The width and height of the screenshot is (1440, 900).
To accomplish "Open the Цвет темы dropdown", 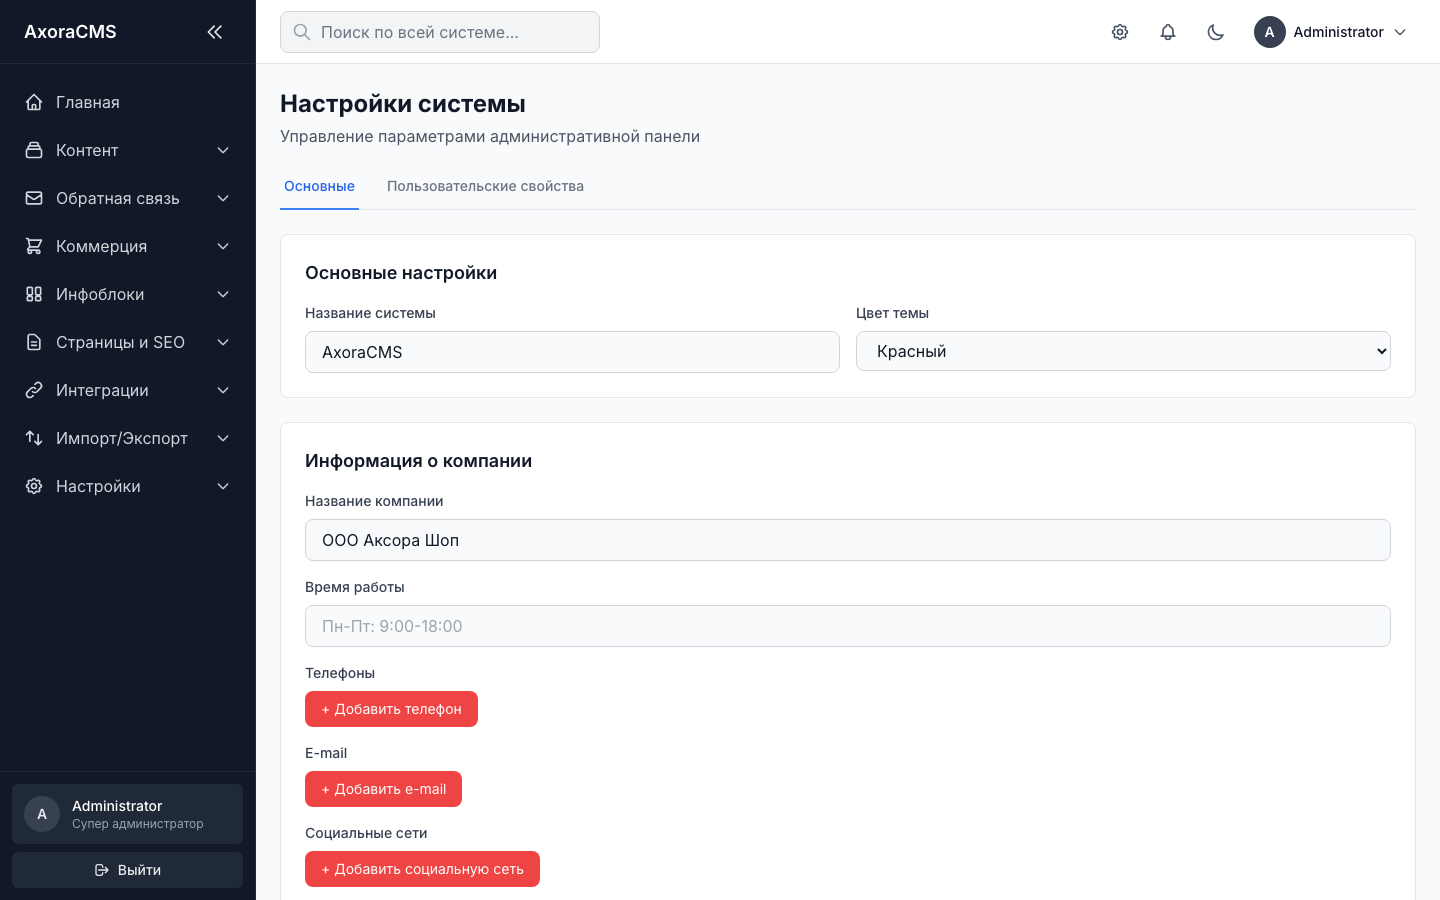I will [1123, 351].
